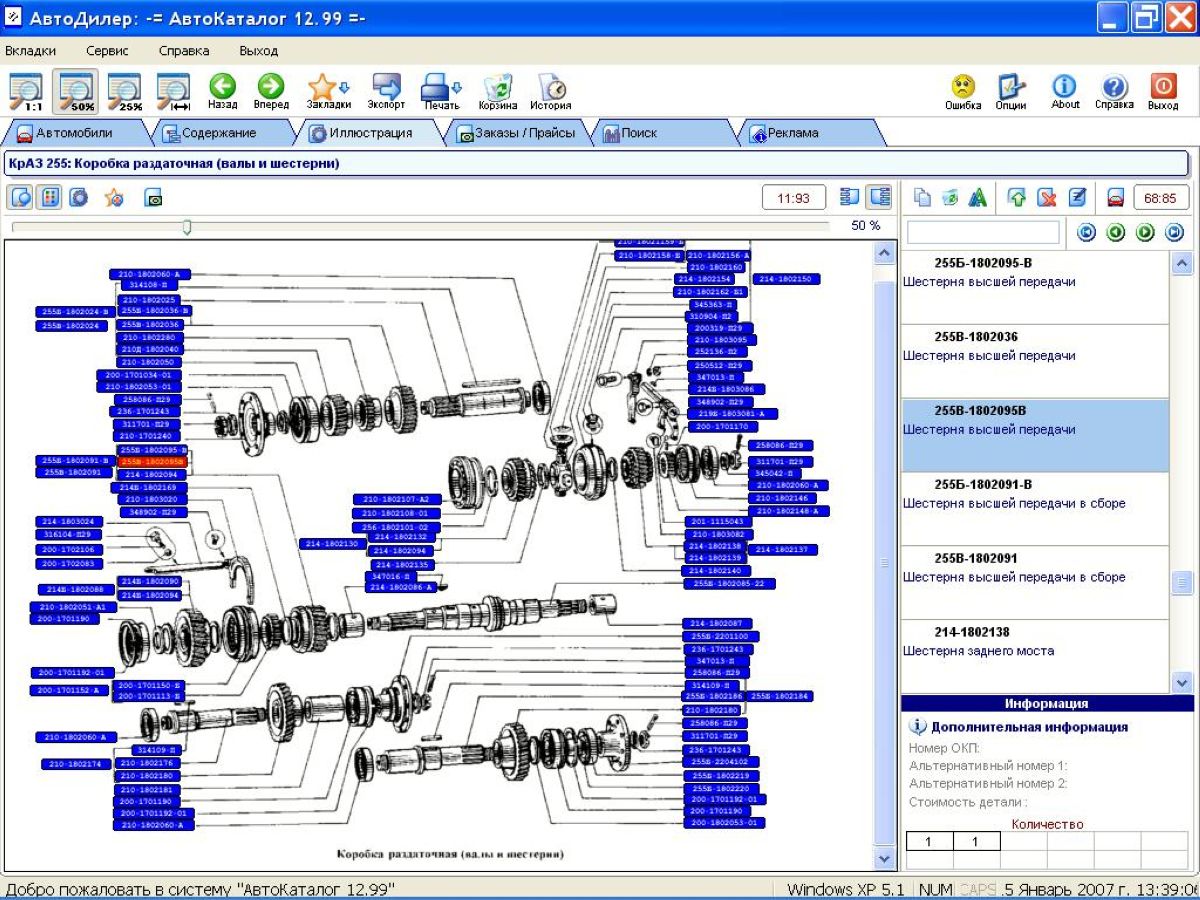The width and height of the screenshot is (1200, 900).
Task: Click the star bookmark icon in illustration toolbar
Action: coord(115,197)
